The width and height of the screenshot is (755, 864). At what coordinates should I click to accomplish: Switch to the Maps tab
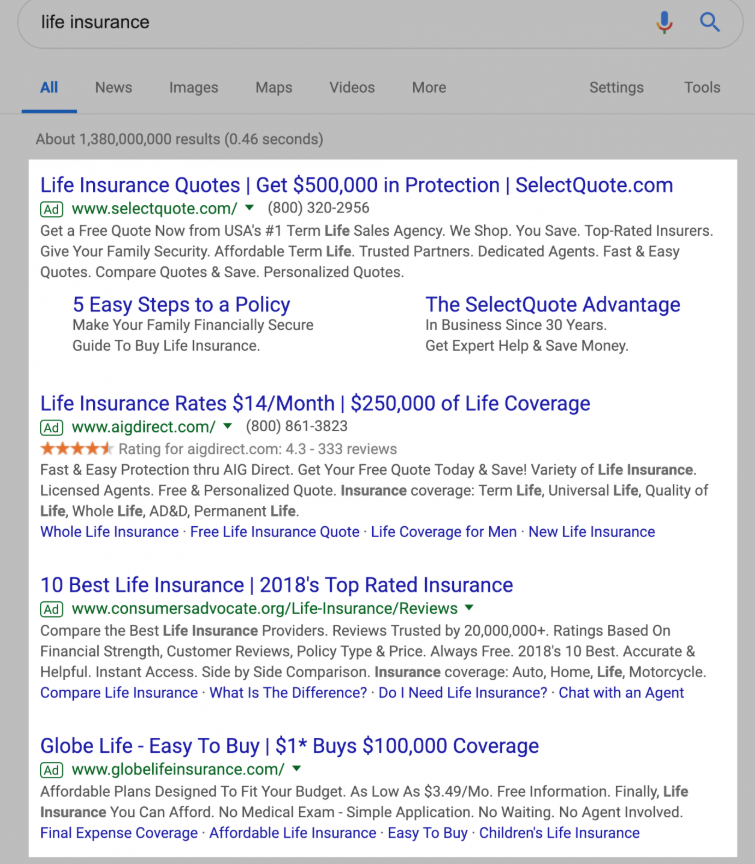click(x=274, y=88)
